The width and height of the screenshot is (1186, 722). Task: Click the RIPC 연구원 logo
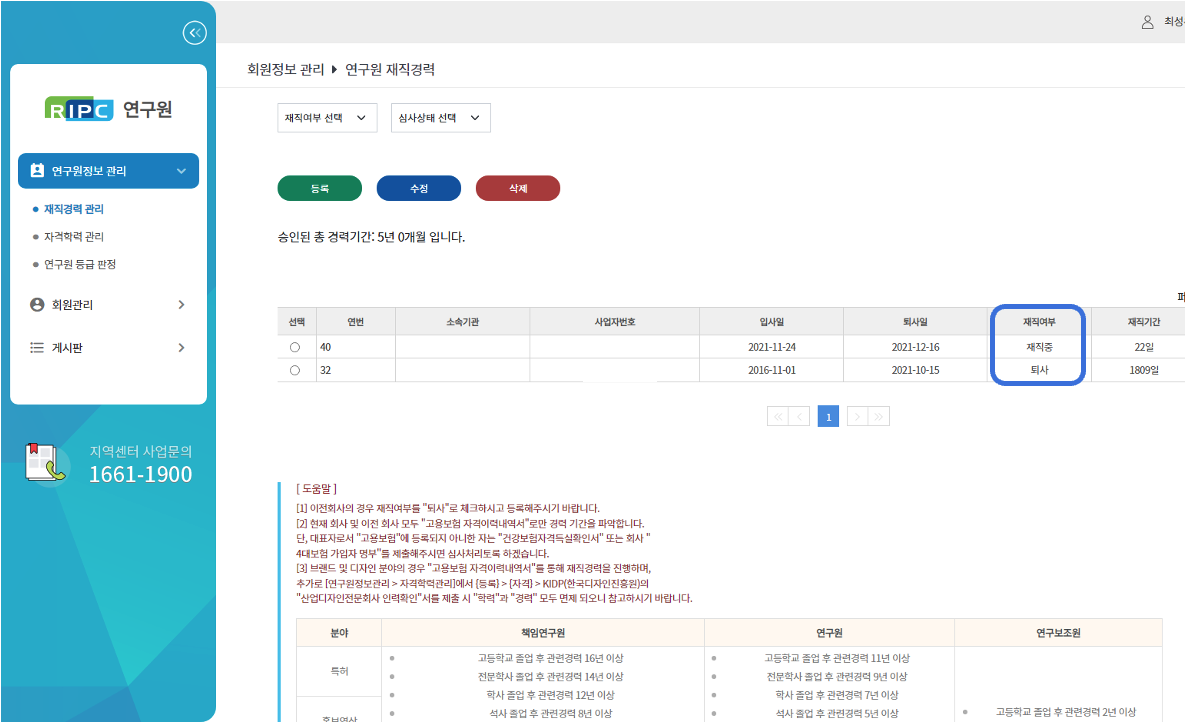108,109
